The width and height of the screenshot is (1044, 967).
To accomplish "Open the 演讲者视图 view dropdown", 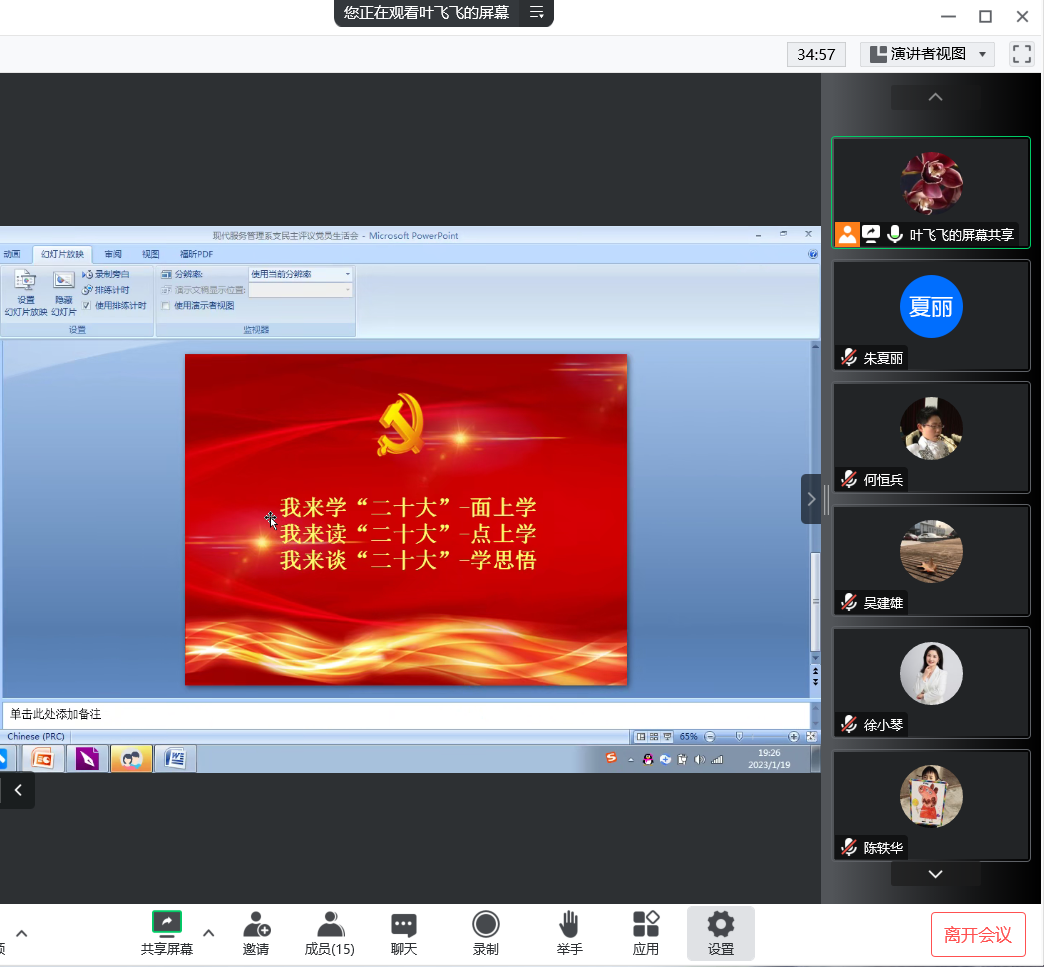I will pos(927,54).
